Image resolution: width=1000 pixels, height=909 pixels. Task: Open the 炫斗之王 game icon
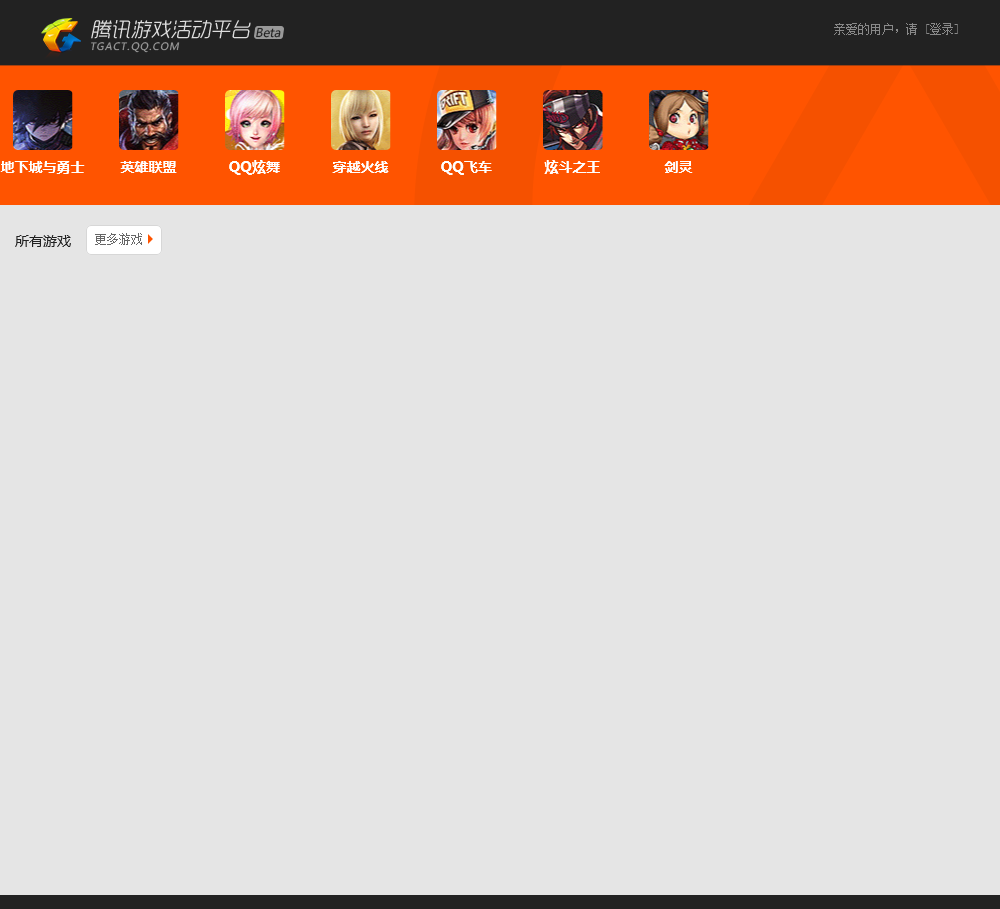(x=572, y=120)
